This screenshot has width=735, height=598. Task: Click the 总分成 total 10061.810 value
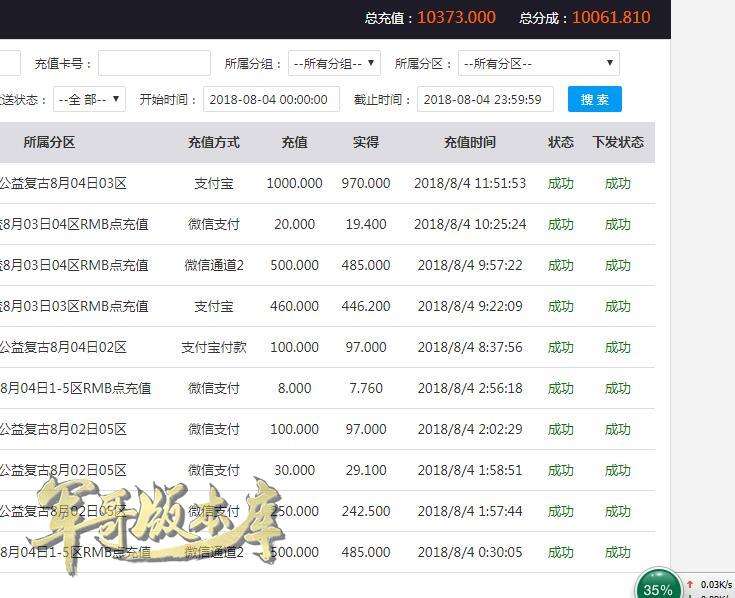611,17
